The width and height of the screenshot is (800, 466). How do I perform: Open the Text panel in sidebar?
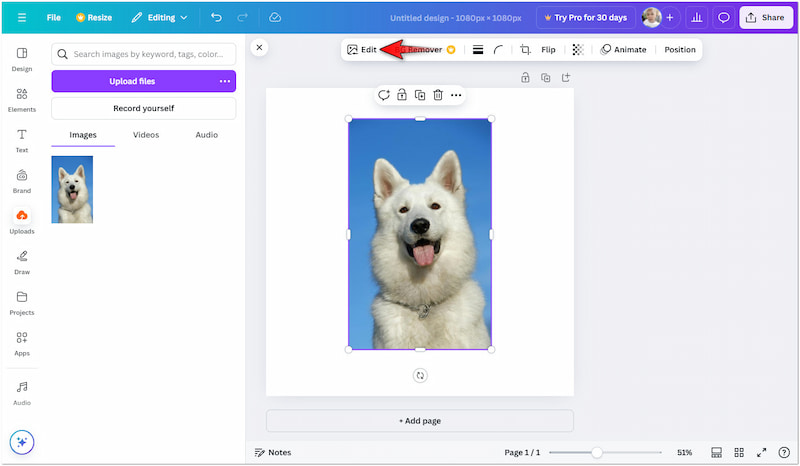click(x=22, y=140)
